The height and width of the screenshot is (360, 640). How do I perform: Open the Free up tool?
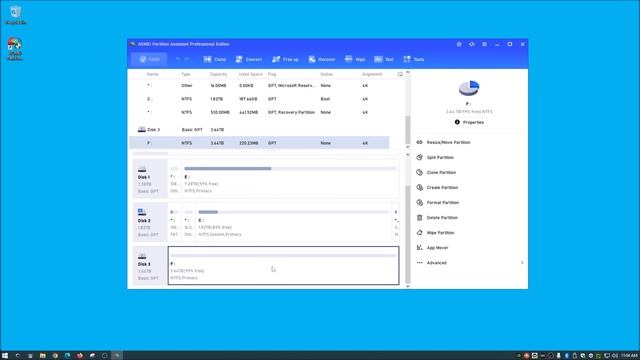285,59
